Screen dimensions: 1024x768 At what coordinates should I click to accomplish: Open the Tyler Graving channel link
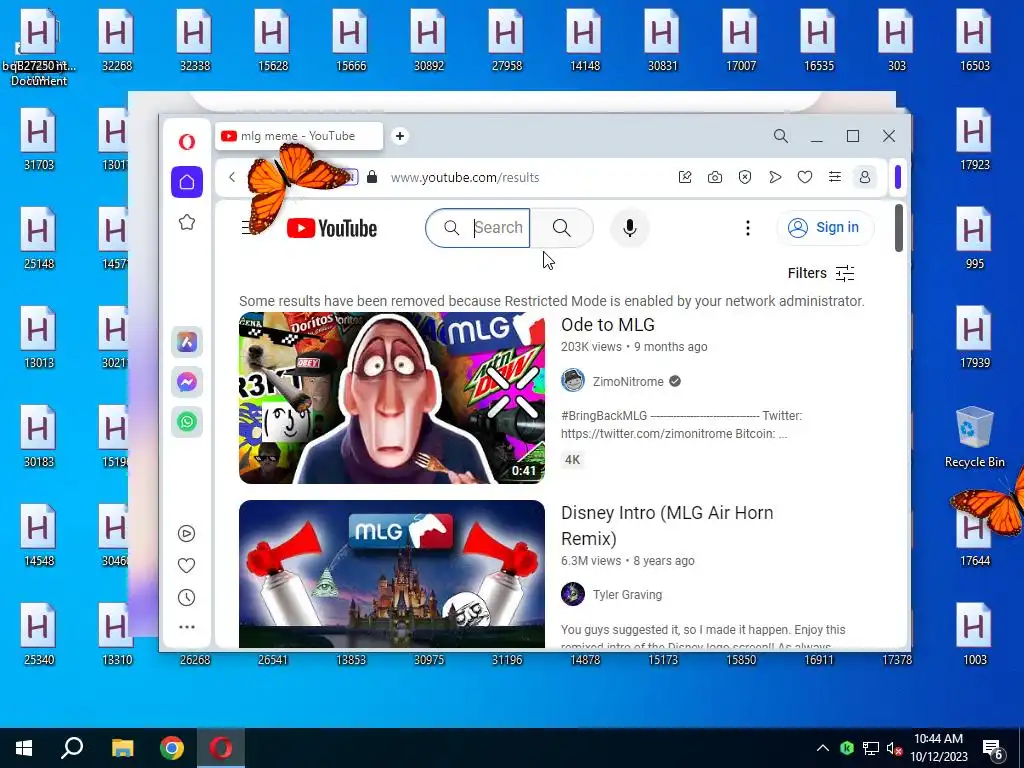628,595
